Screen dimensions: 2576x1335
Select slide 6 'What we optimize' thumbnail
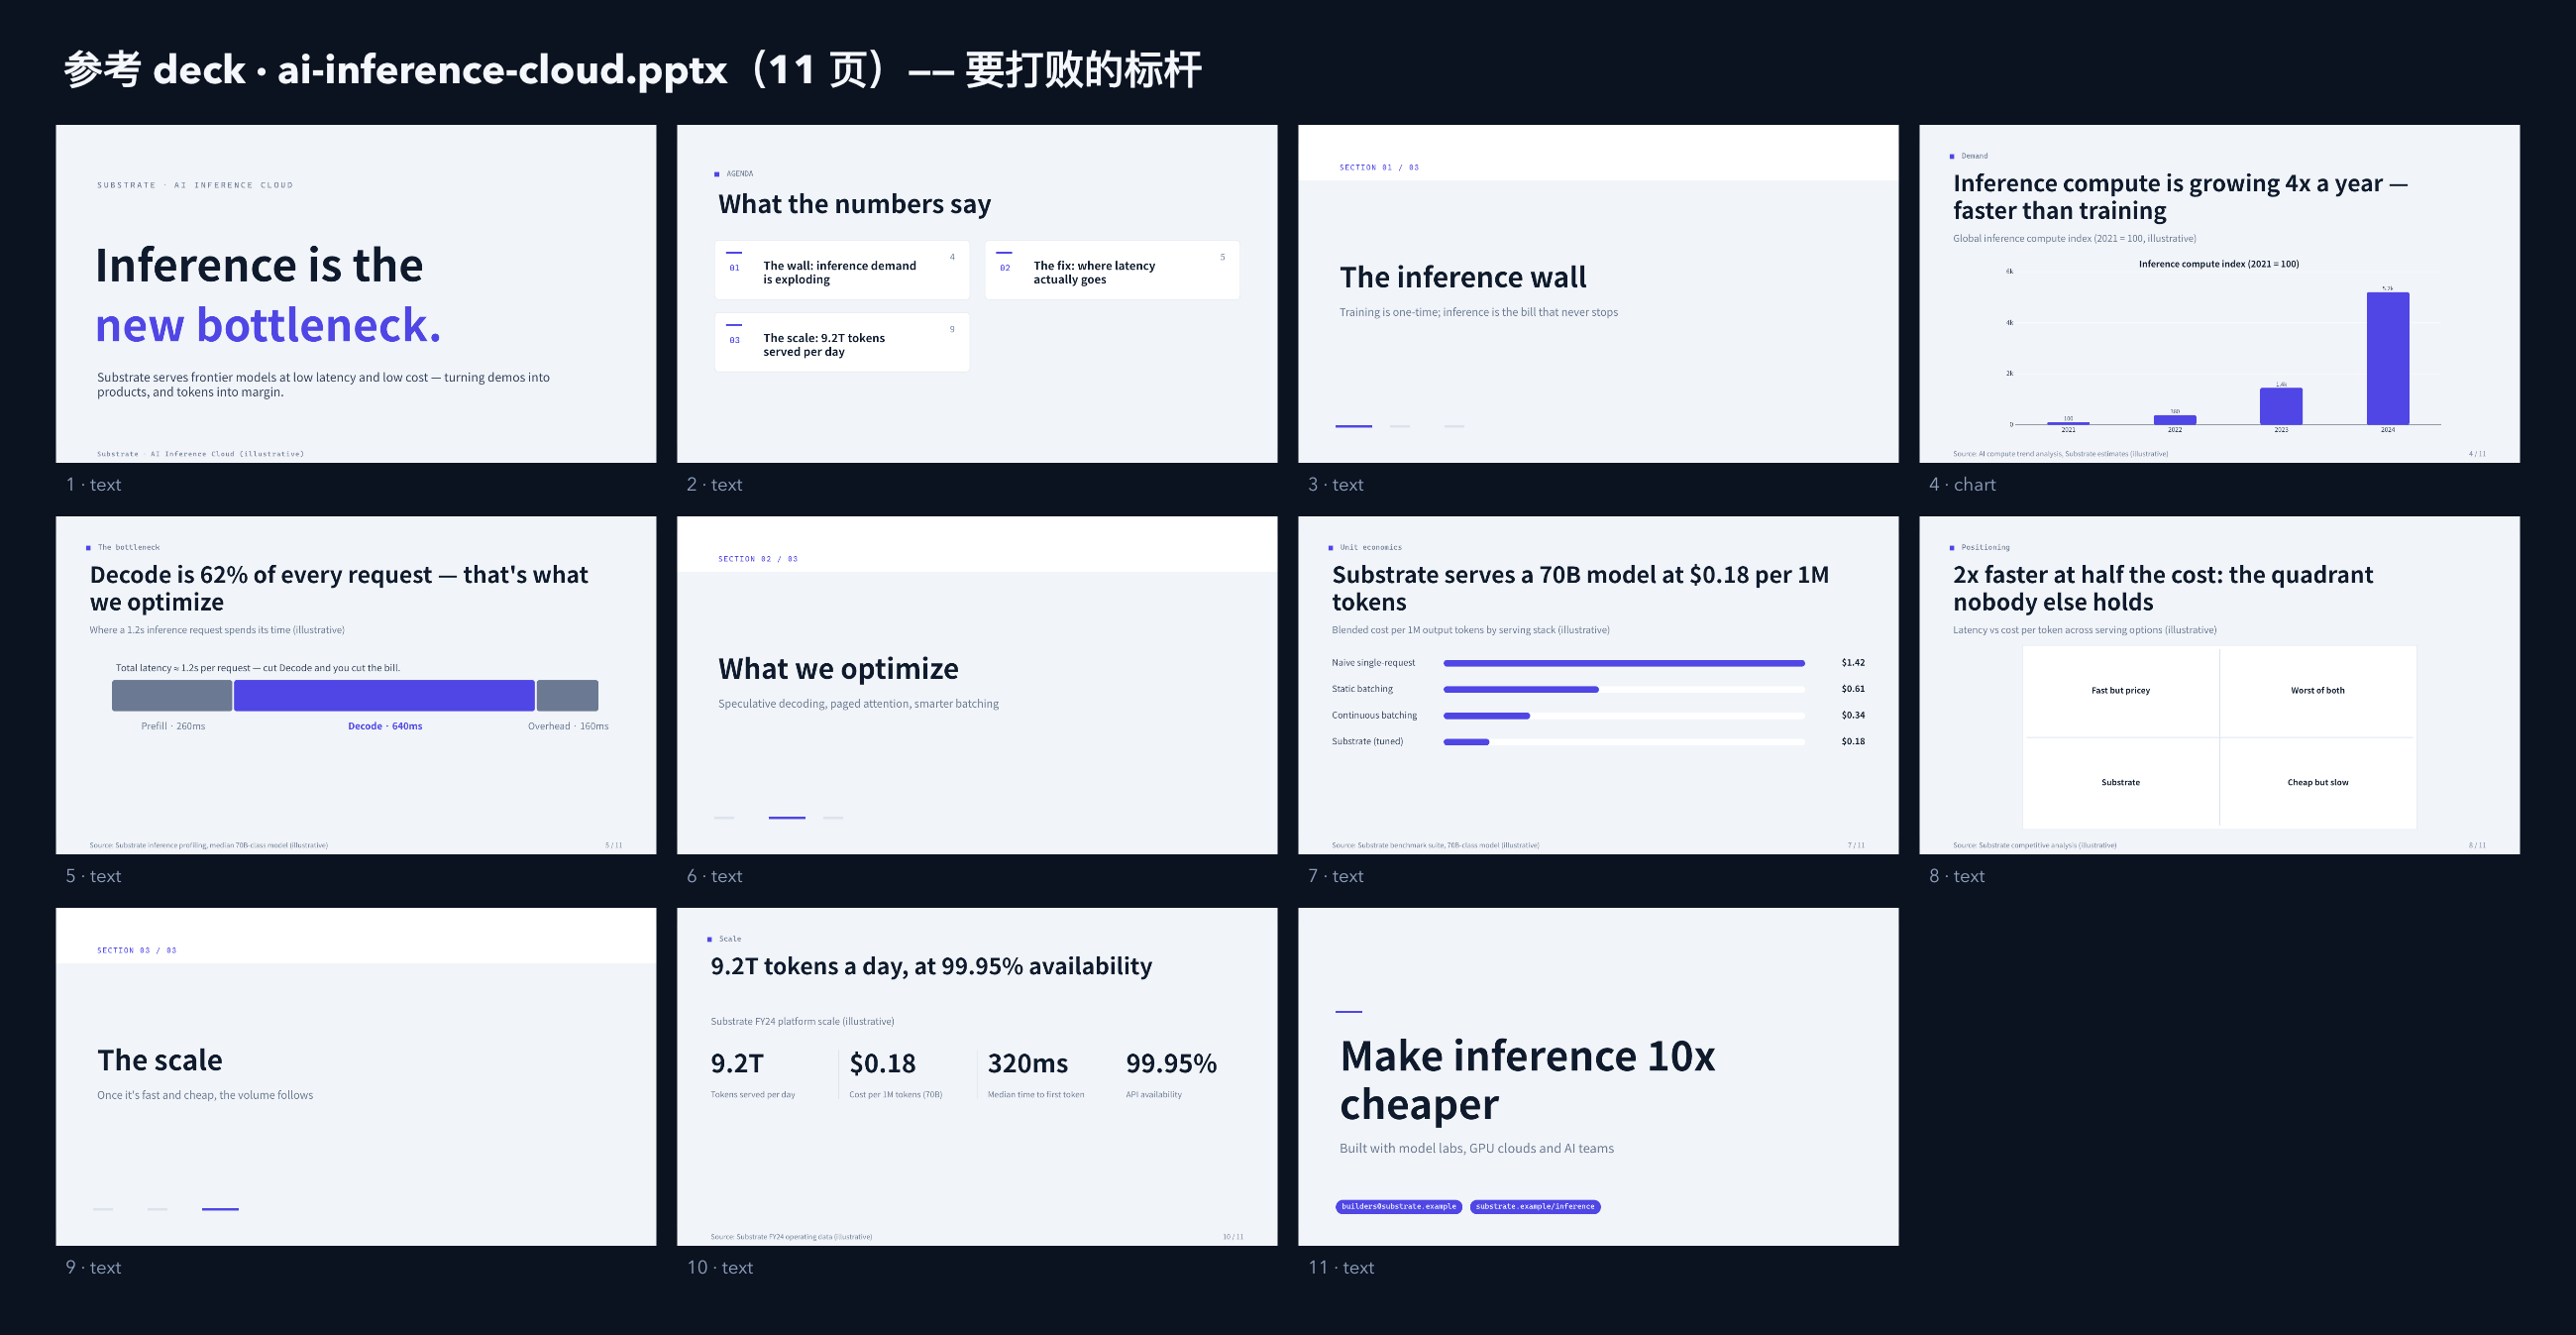tap(977, 685)
